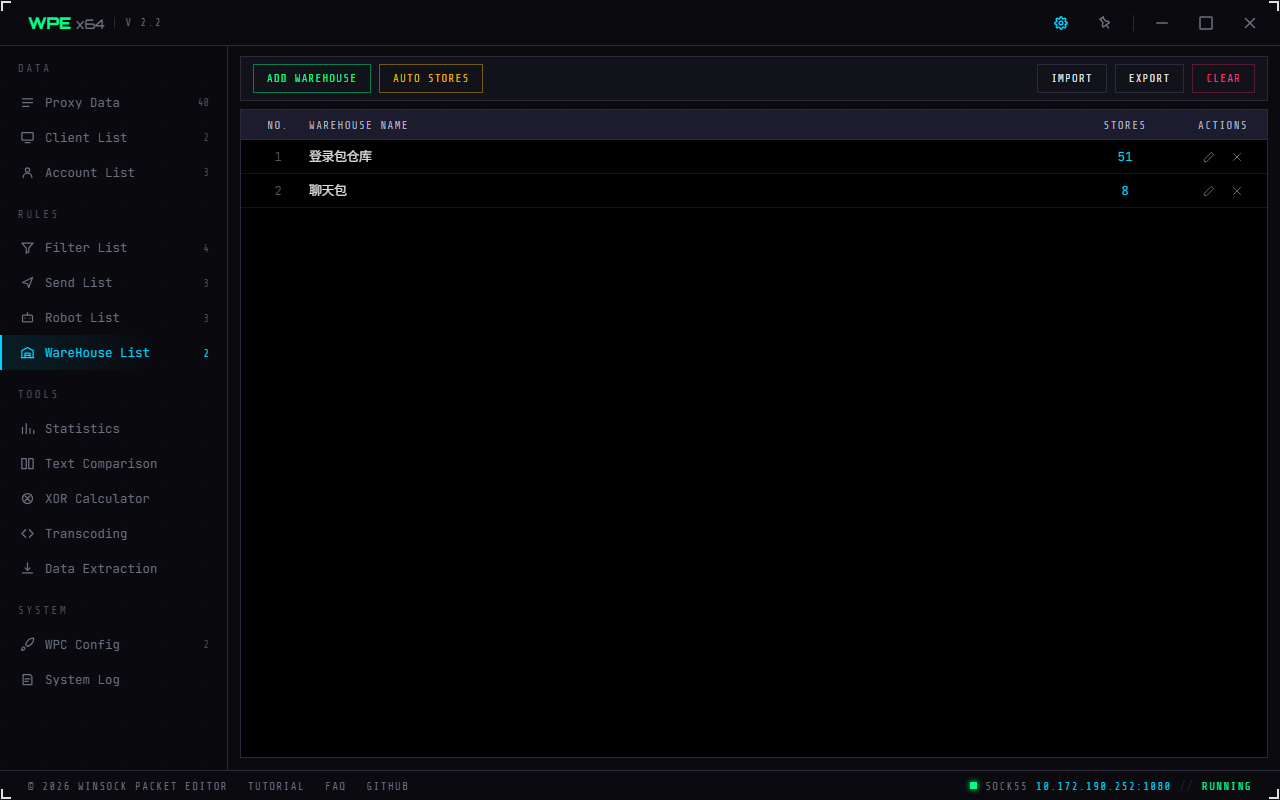Click the XOR Calculator circle icon
1280x800 pixels.
(27, 499)
